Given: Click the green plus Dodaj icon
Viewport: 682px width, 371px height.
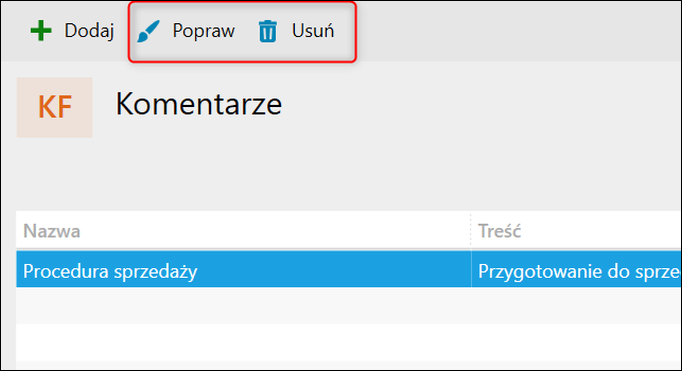Looking at the screenshot, I should point(41,31).
